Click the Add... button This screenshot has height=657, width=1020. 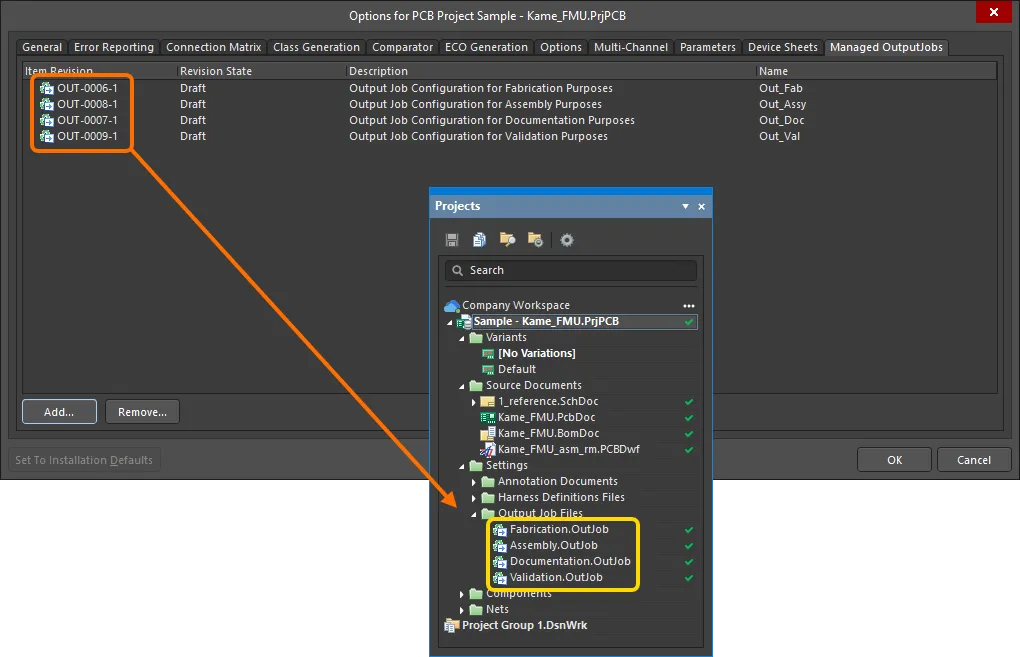click(59, 412)
